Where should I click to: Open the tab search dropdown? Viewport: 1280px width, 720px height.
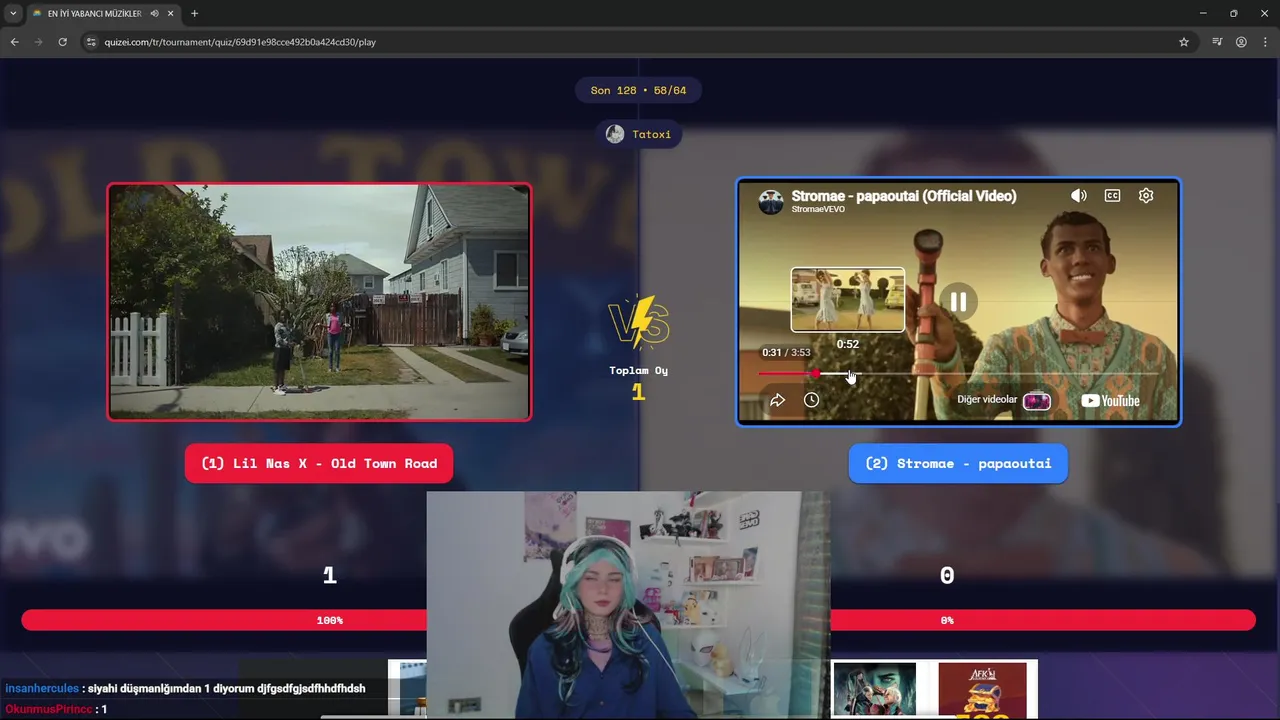13,13
